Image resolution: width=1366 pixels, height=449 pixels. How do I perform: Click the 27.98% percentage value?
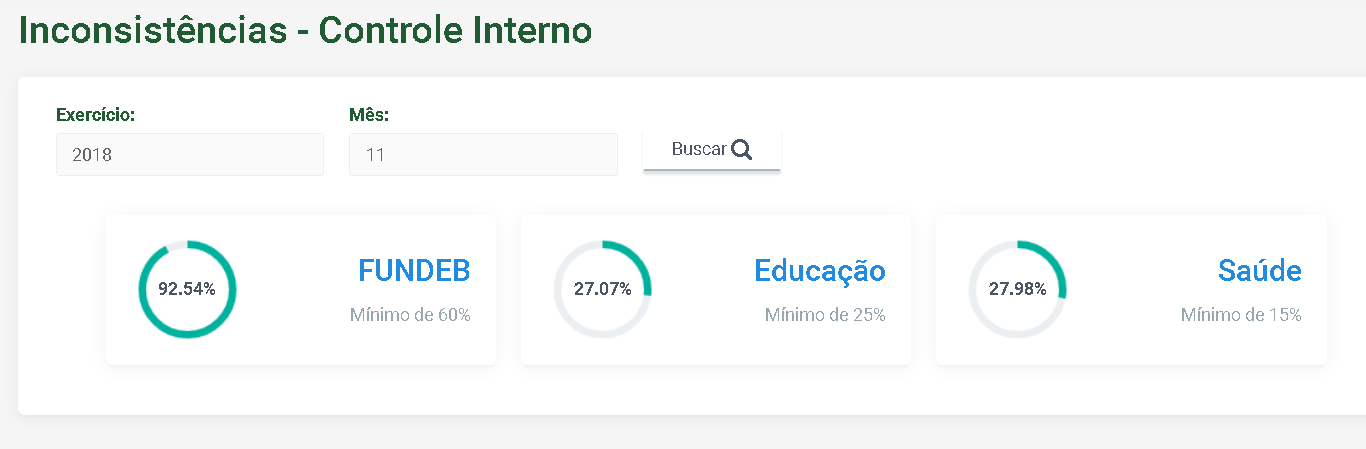point(1017,289)
